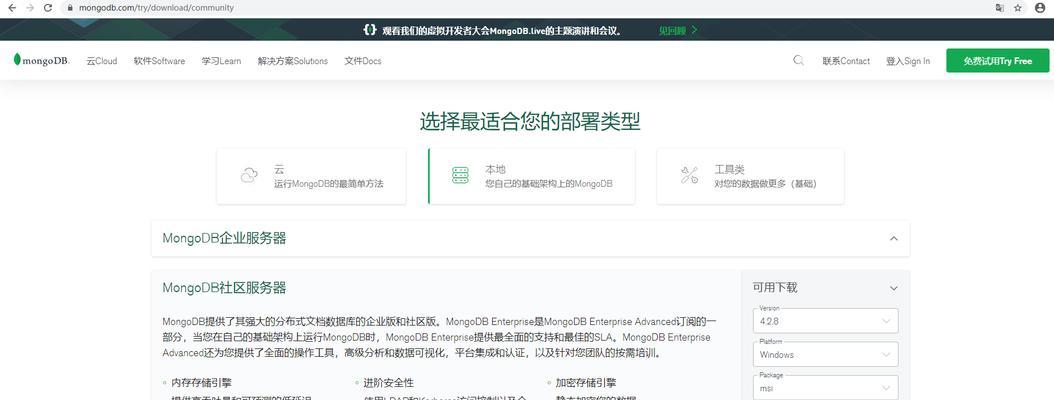Open the 文件Docs menu
Screen dimensions: 1054x400
363,61
